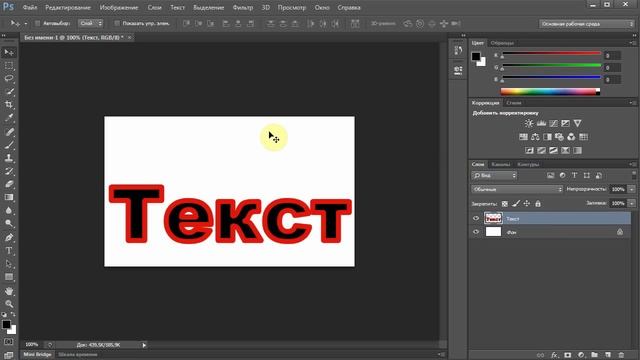
Task: Select the Rectangle shape tool
Action: [x=9, y=277]
